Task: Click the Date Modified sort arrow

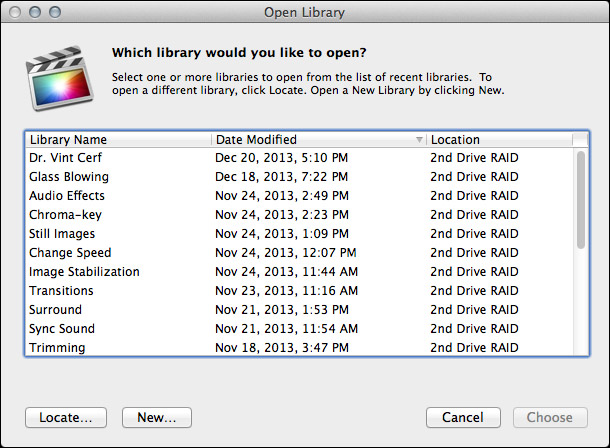Action: 419,140
